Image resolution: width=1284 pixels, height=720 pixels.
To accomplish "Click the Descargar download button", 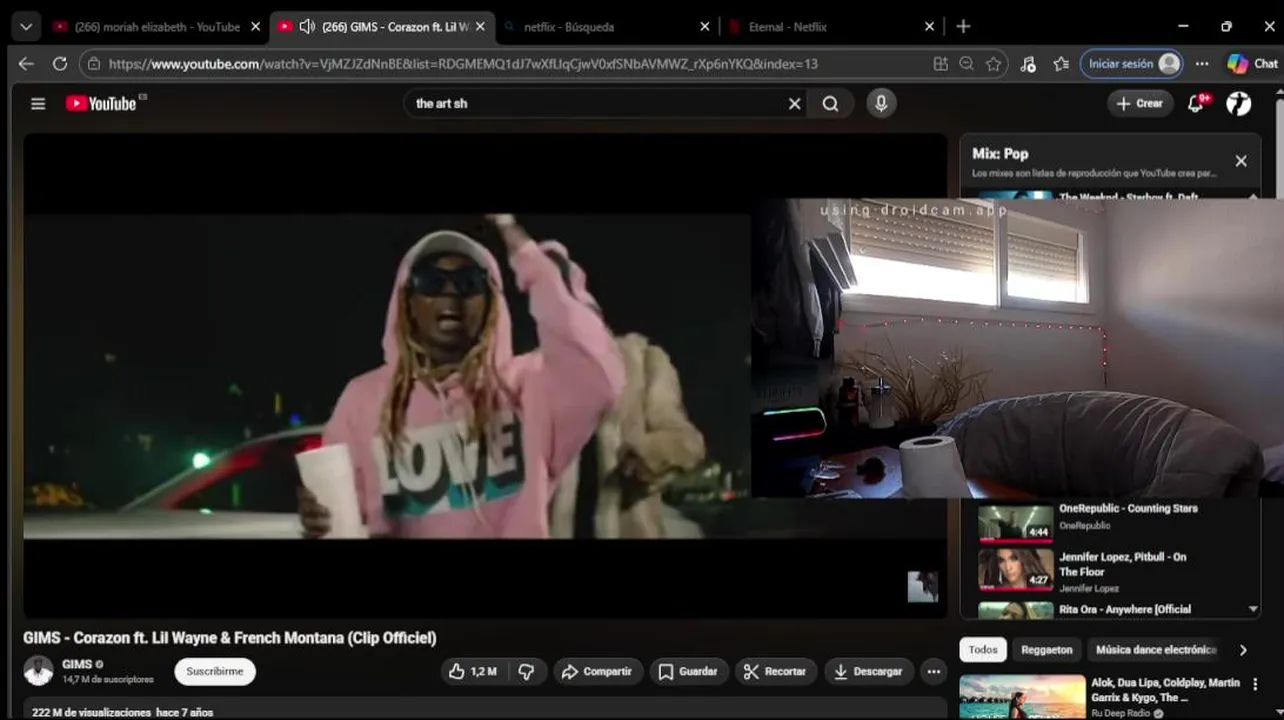I will (868, 671).
